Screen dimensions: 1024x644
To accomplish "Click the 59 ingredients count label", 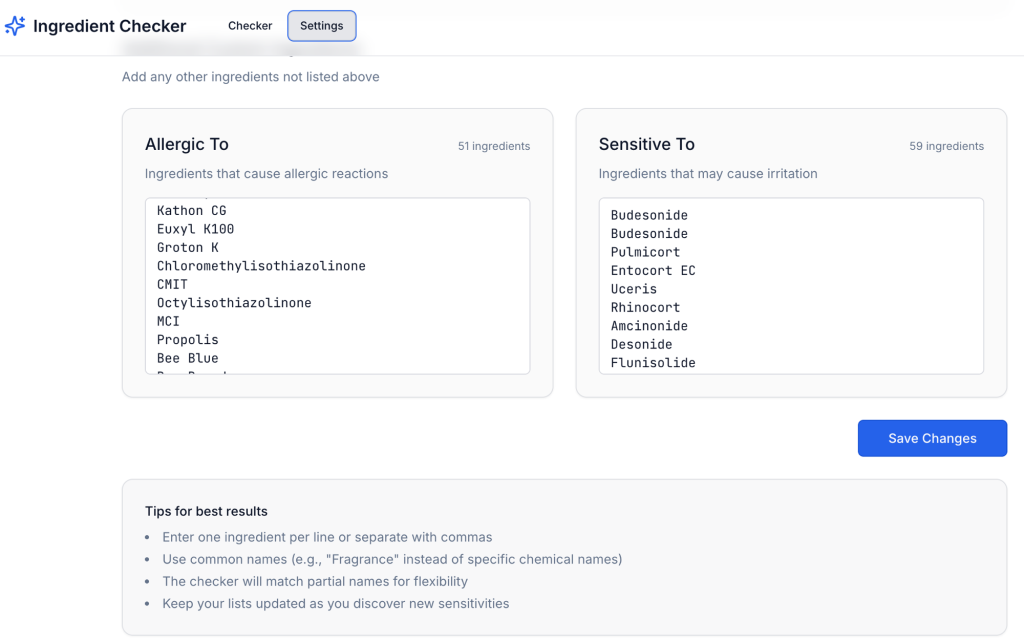I will coord(946,146).
